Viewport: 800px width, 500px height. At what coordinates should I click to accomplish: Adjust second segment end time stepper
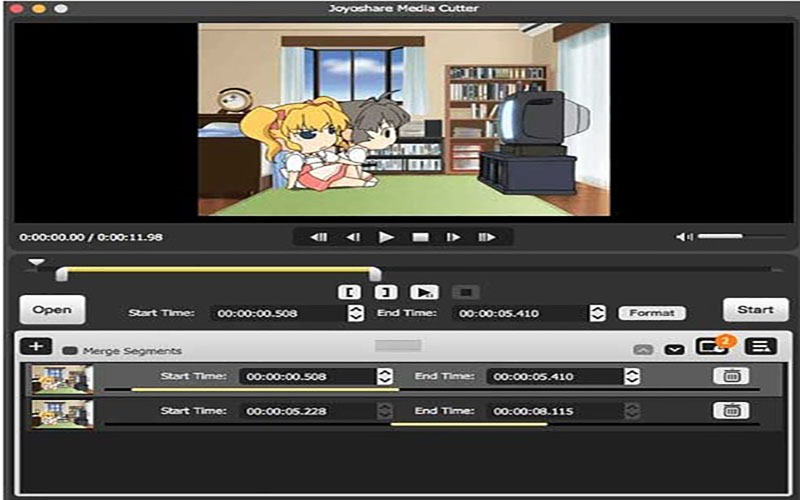coord(632,411)
